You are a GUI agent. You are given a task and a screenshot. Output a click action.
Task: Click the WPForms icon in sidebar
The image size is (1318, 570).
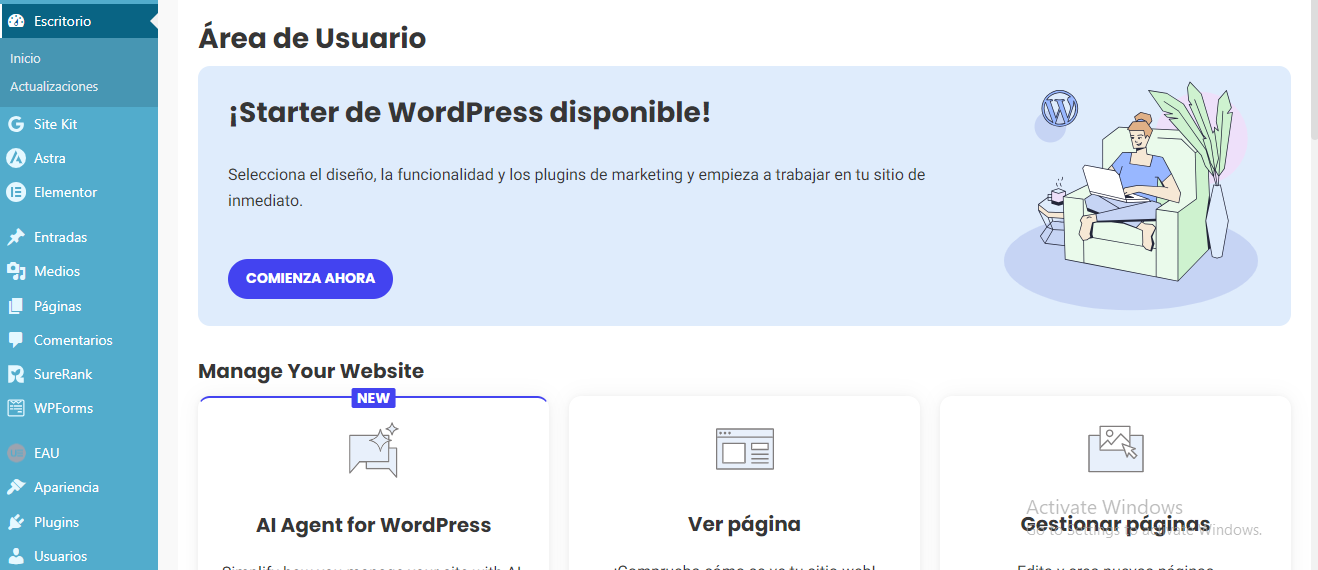pyautogui.click(x=15, y=408)
